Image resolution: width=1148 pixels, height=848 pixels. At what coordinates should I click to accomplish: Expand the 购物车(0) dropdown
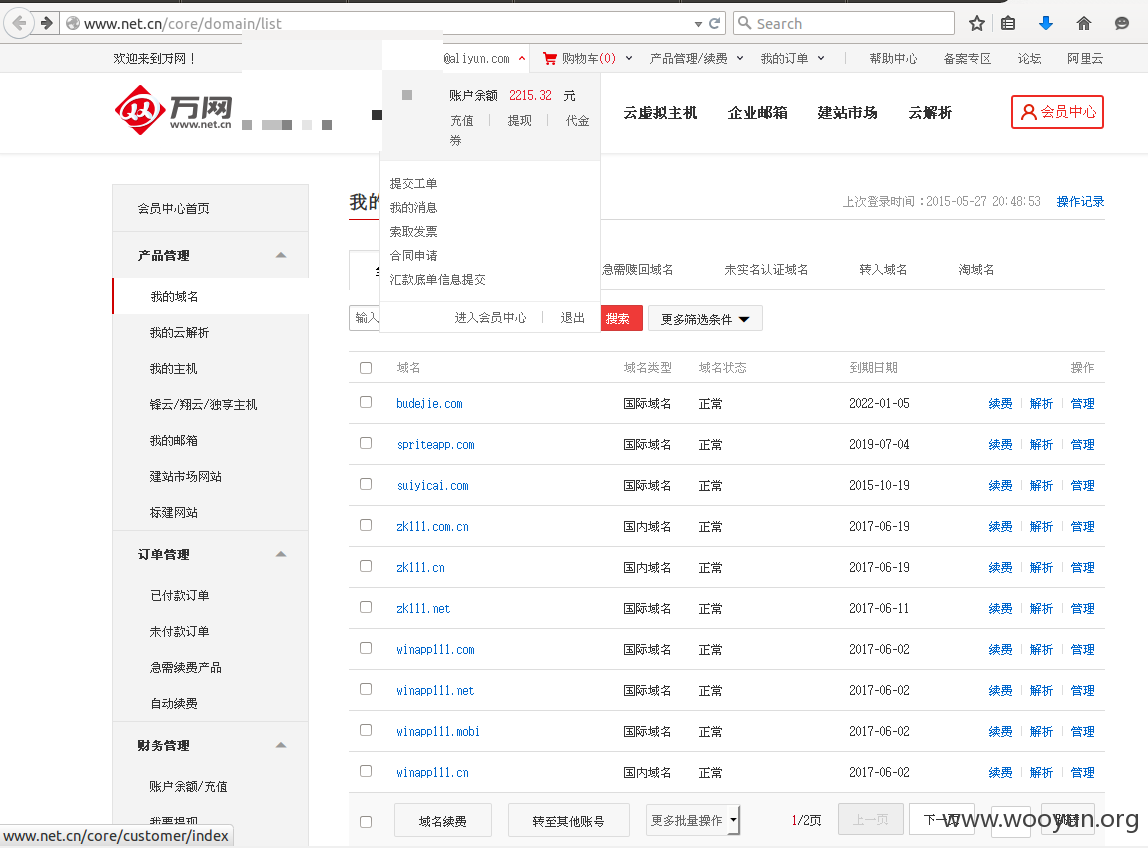point(629,58)
